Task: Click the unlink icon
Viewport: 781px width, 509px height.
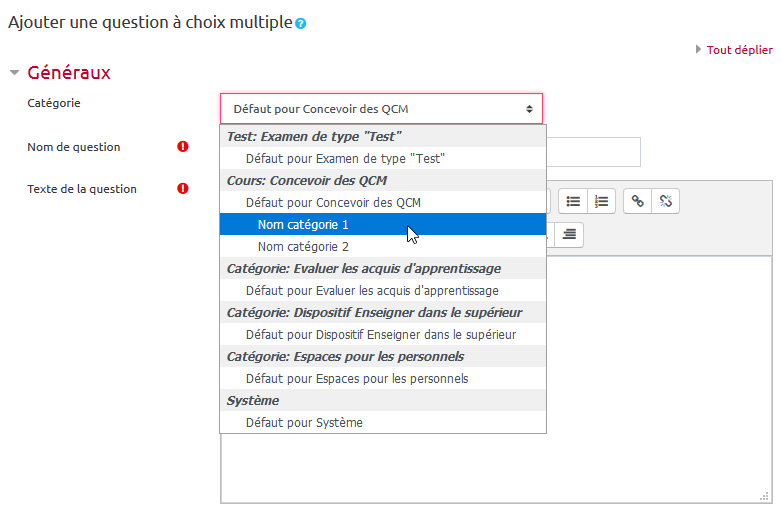Action: pos(666,201)
